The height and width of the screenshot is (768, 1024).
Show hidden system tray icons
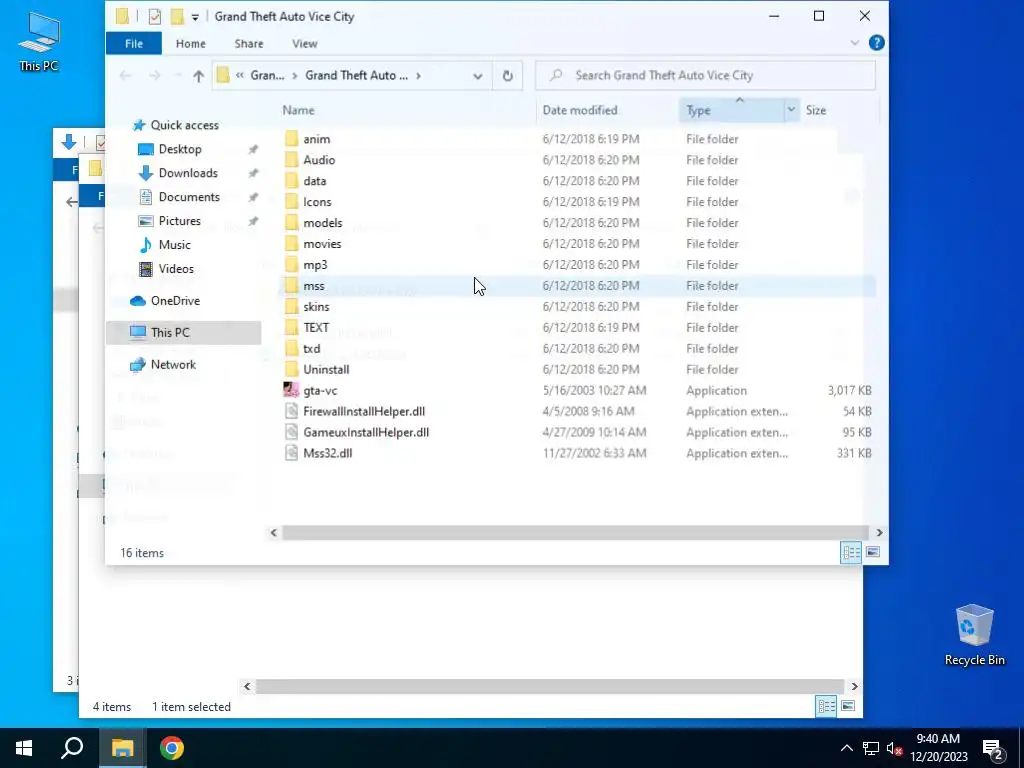click(846, 748)
